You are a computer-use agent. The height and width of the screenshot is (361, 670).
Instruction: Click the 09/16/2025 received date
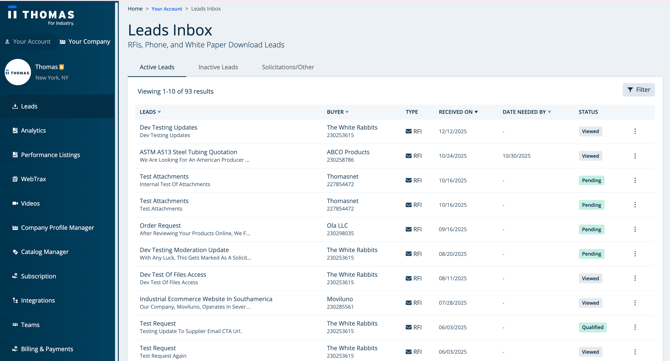[453, 229]
